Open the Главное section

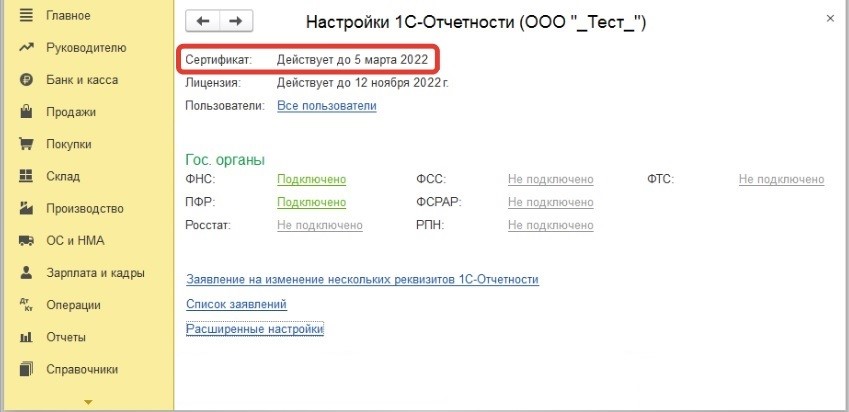point(68,15)
